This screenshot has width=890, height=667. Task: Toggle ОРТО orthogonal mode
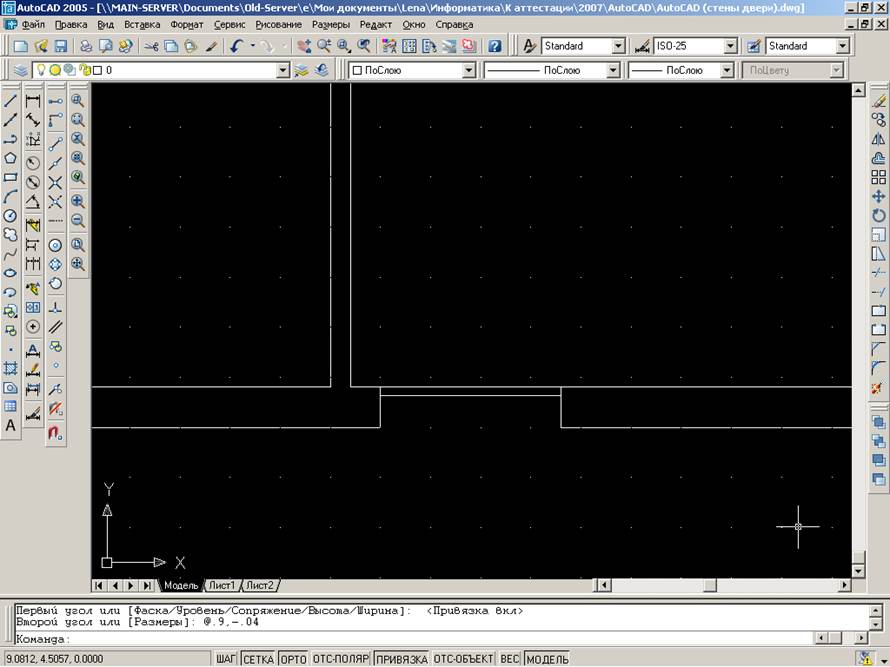tap(293, 658)
